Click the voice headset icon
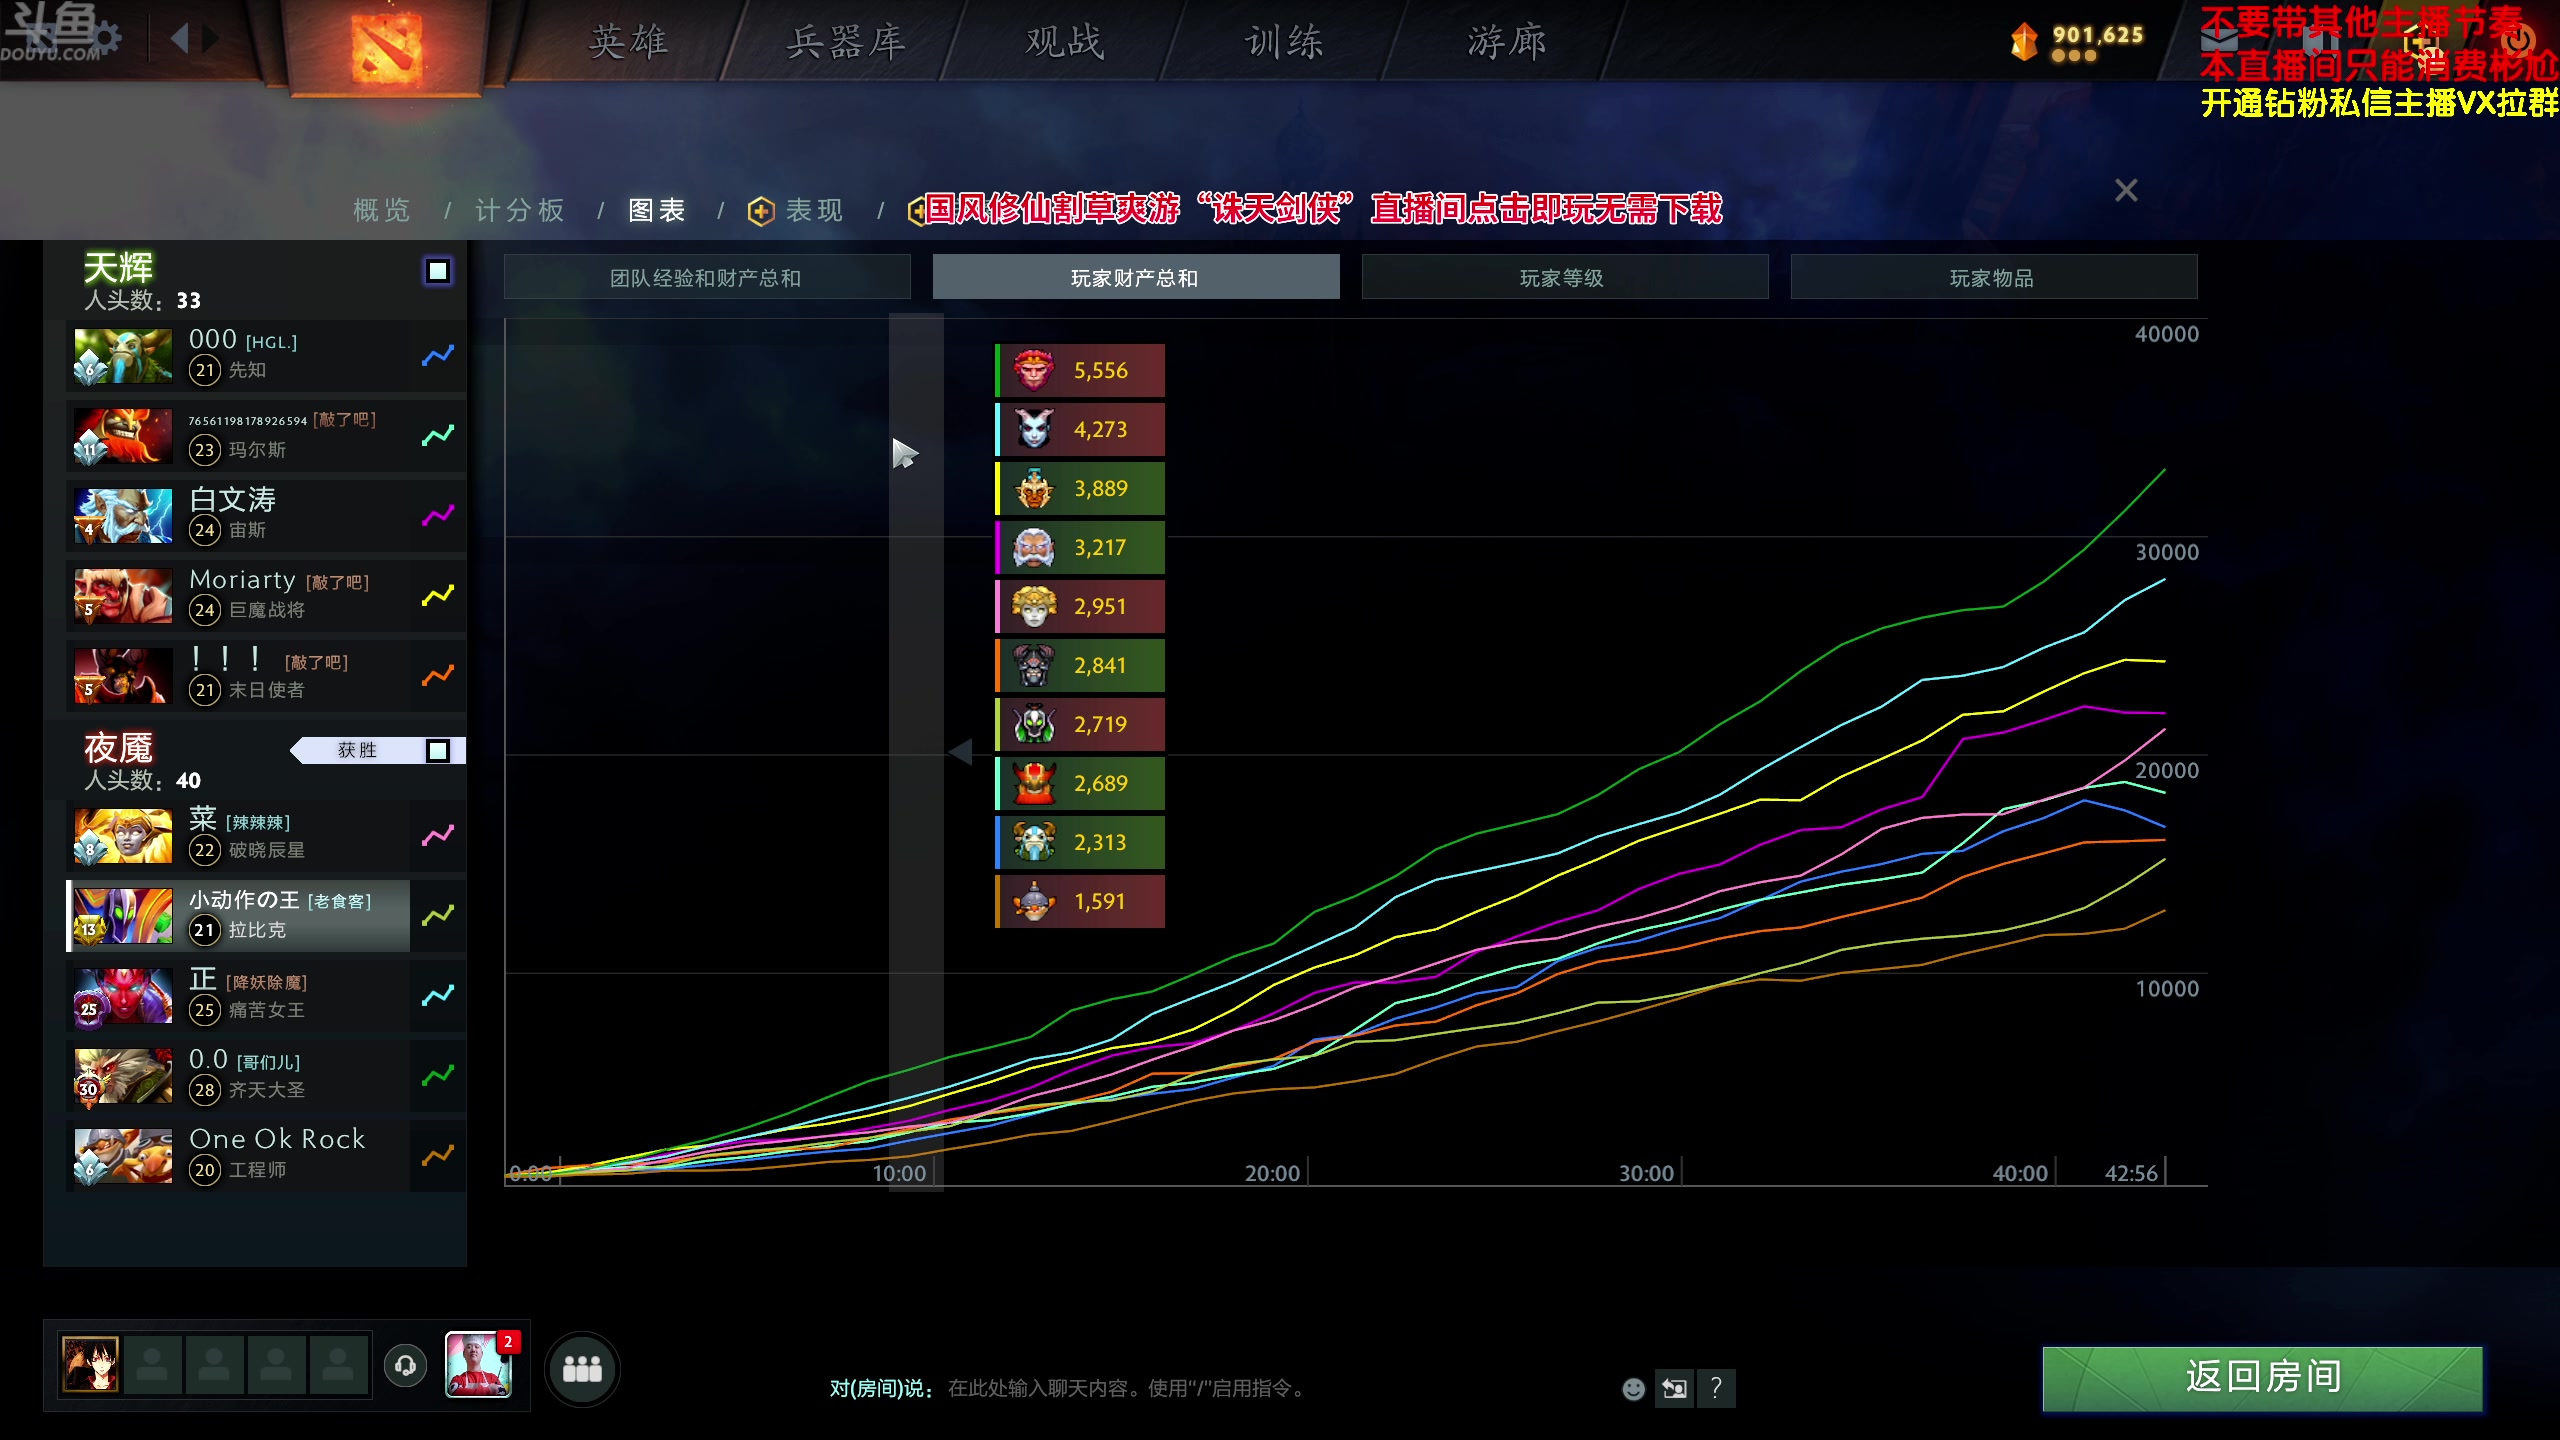Image resolution: width=2560 pixels, height=1440 pixels. point(406,1365)
